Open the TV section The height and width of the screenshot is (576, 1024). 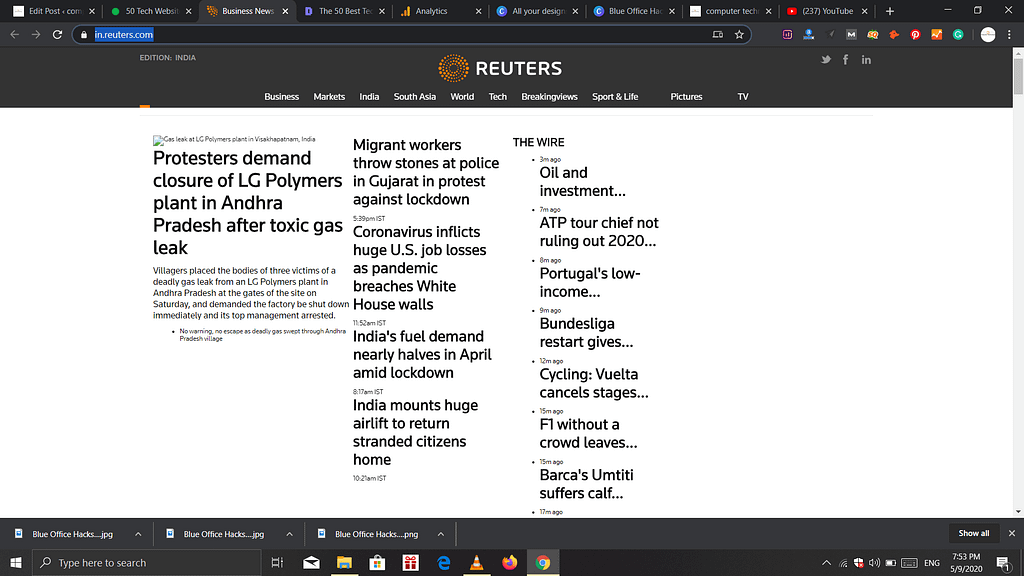tap(743, 97)
